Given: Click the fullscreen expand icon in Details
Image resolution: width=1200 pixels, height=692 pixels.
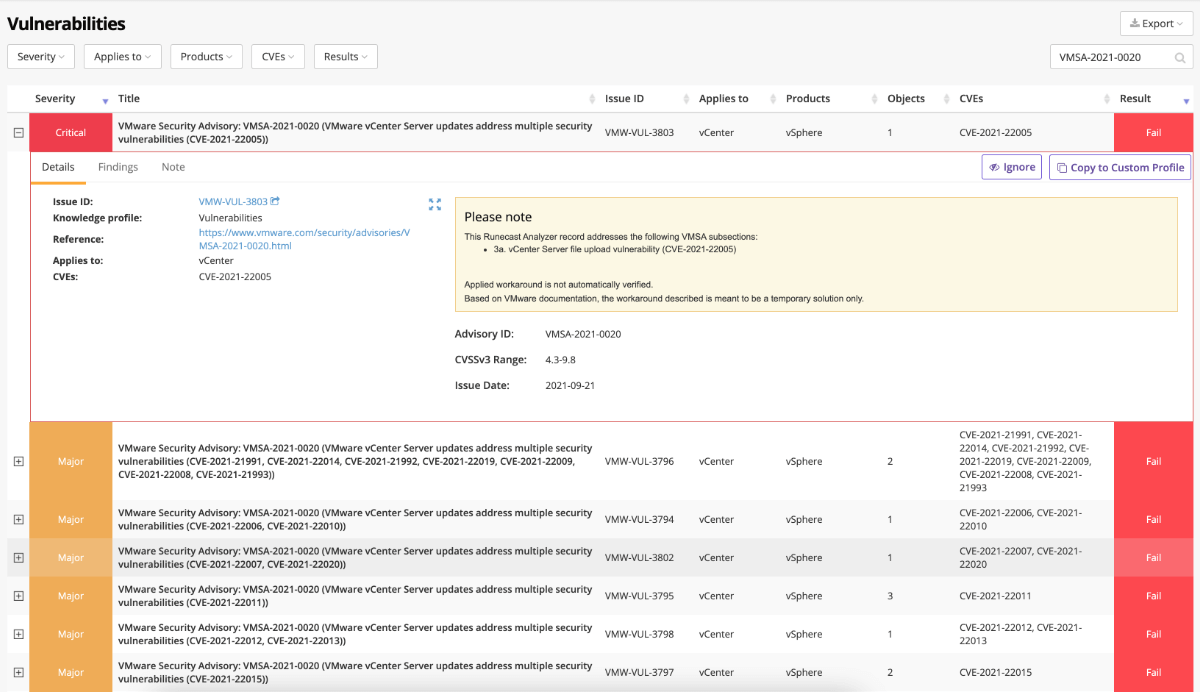Looking at the screenshot, I should tap(435, 204).
